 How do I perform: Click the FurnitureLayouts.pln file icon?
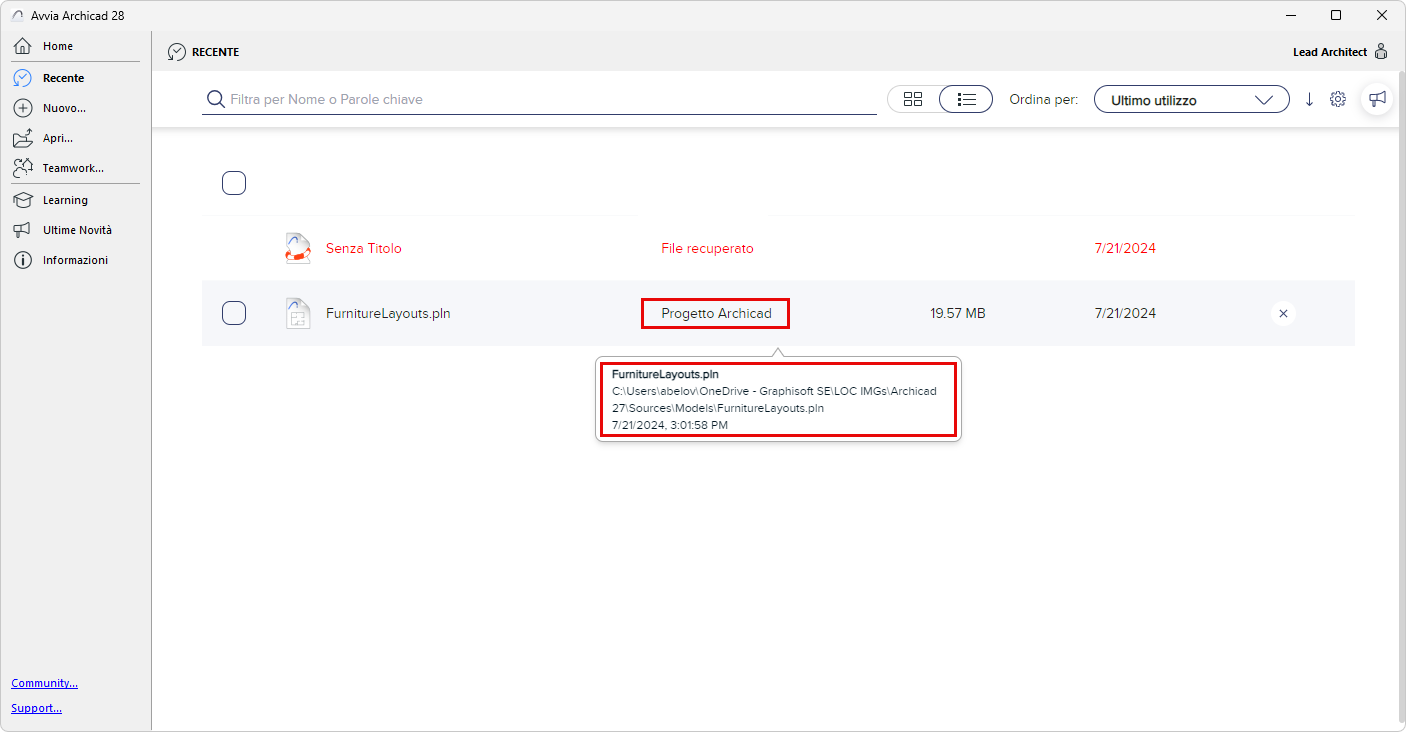(298, 313)
